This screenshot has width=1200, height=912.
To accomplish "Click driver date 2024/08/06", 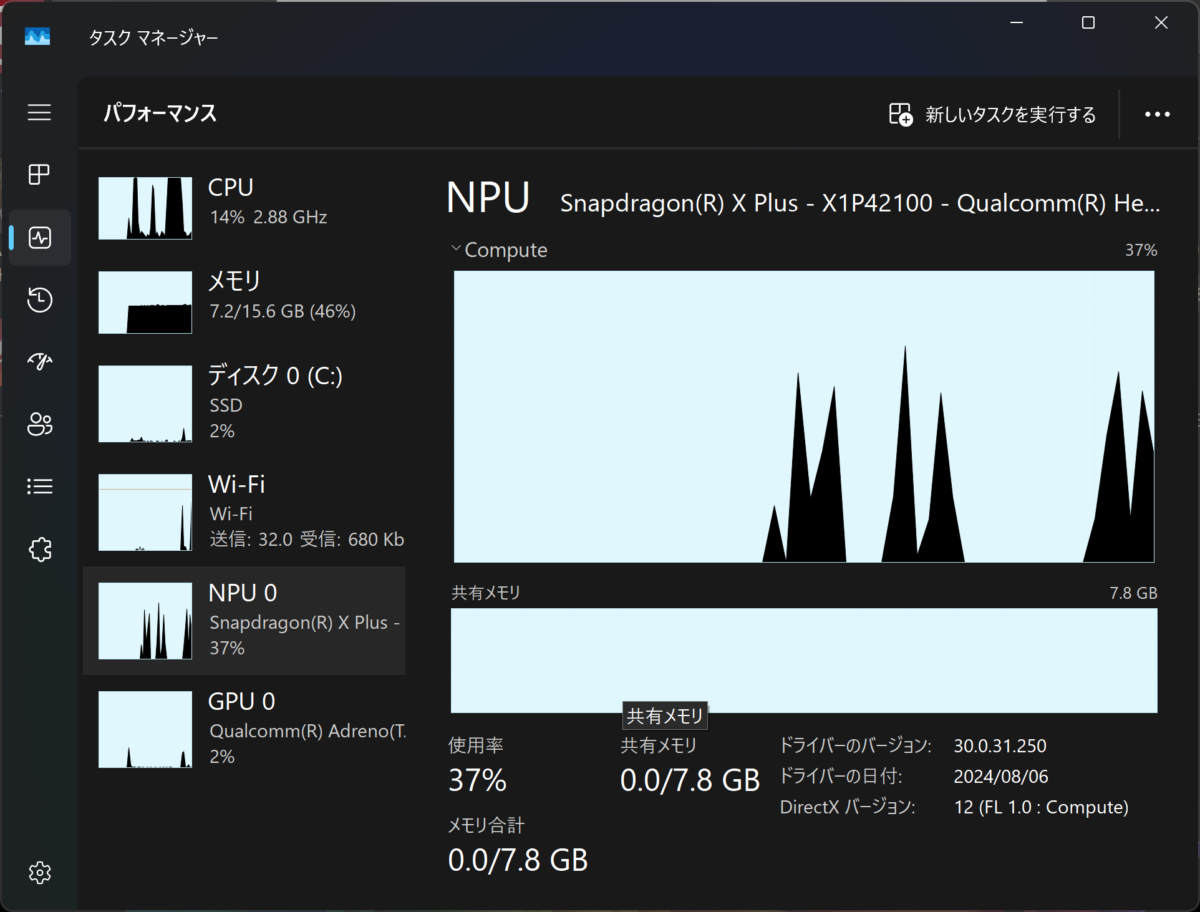I will click(x=1001, y=777).
